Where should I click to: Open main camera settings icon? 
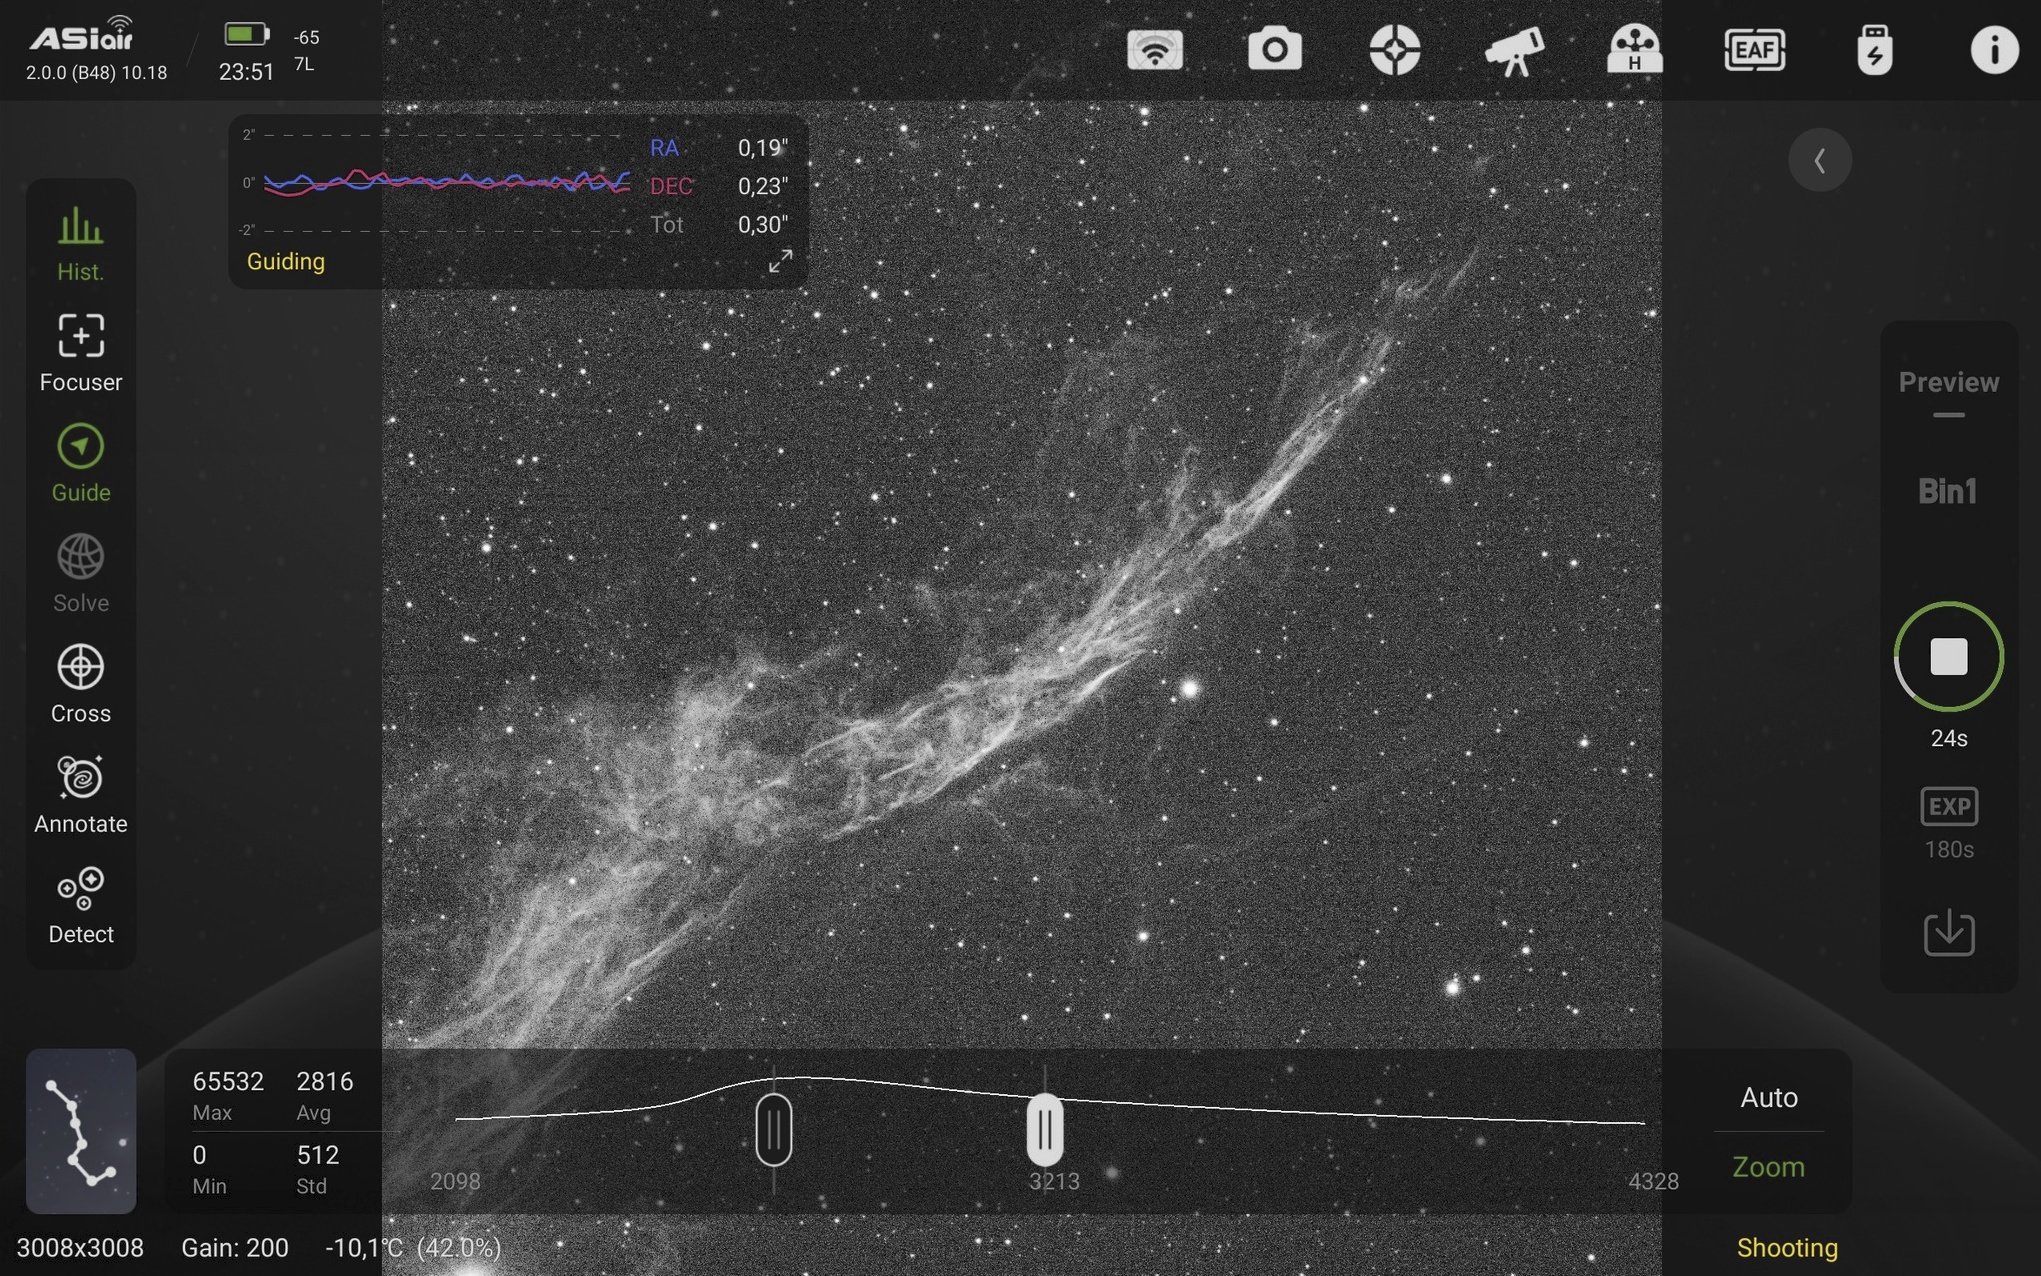coord(1274,49)
